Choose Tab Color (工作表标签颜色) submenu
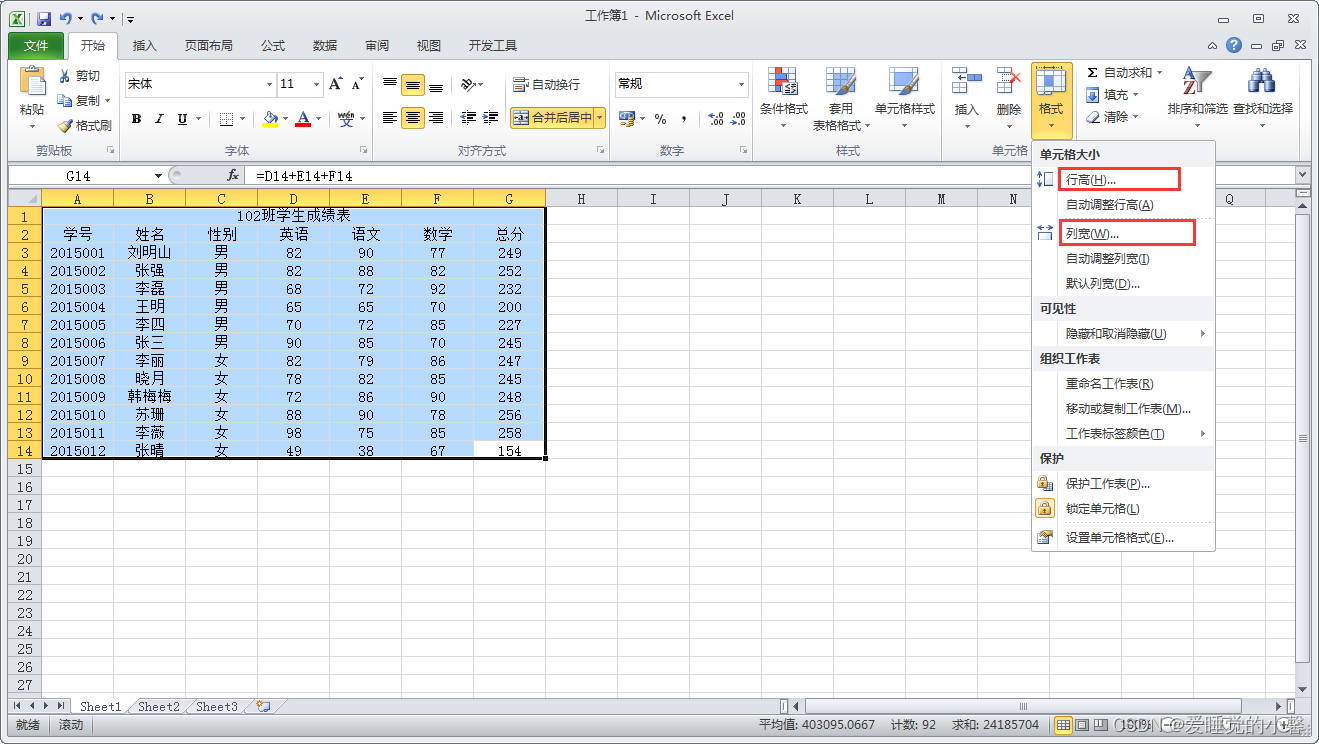1319x744 pixels. pyautogui.click(x=1123, y=434)
